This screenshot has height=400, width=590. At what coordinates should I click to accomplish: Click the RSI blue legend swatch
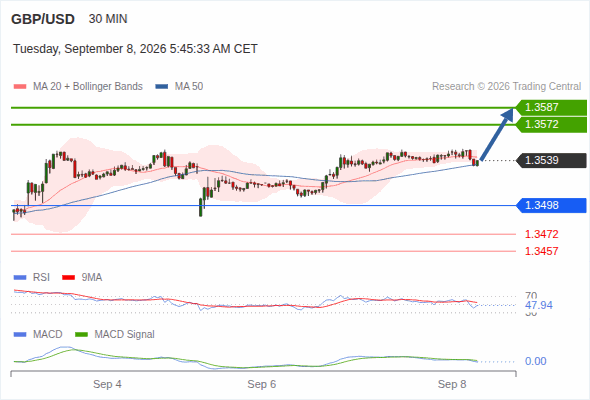tap(20, 278)
